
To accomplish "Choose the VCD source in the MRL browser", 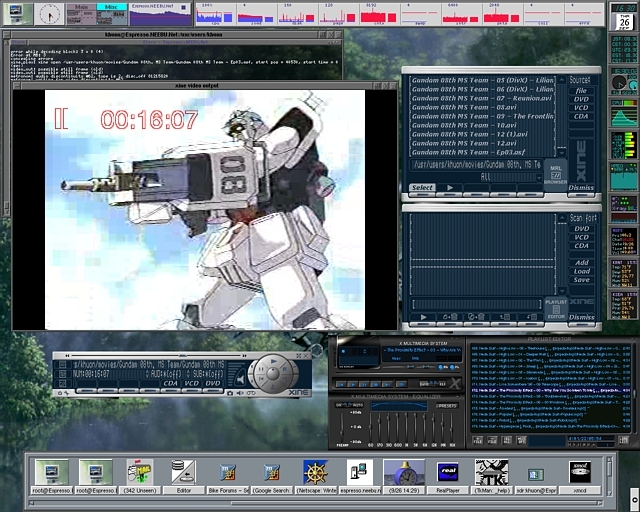I will (x=581, y=108).
